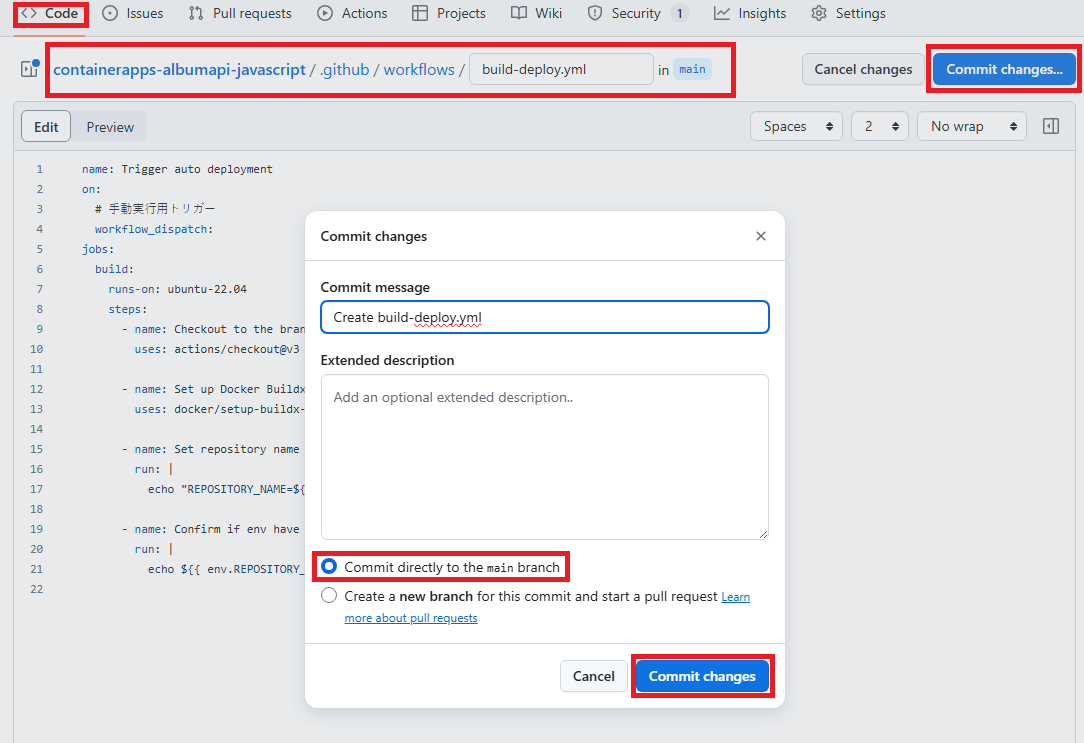Screen dimensions: 1084x743
Task: Click the Security alerts count badge
Action: click(680, 13)
